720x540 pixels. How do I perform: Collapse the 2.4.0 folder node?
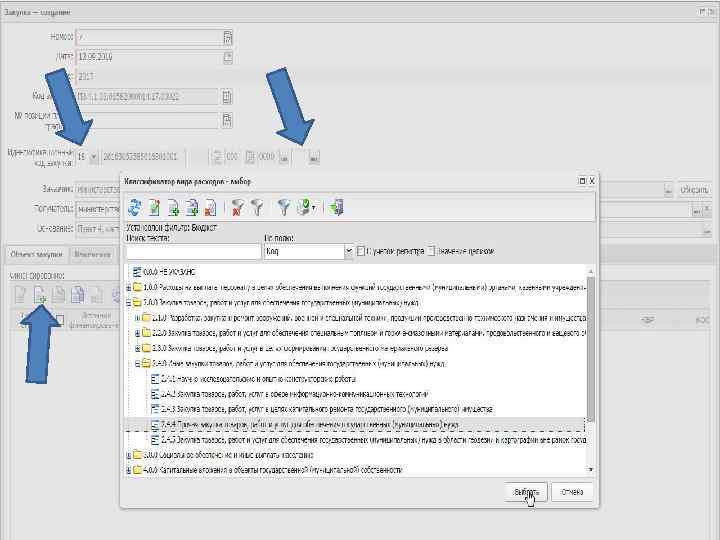pos(137,364)
